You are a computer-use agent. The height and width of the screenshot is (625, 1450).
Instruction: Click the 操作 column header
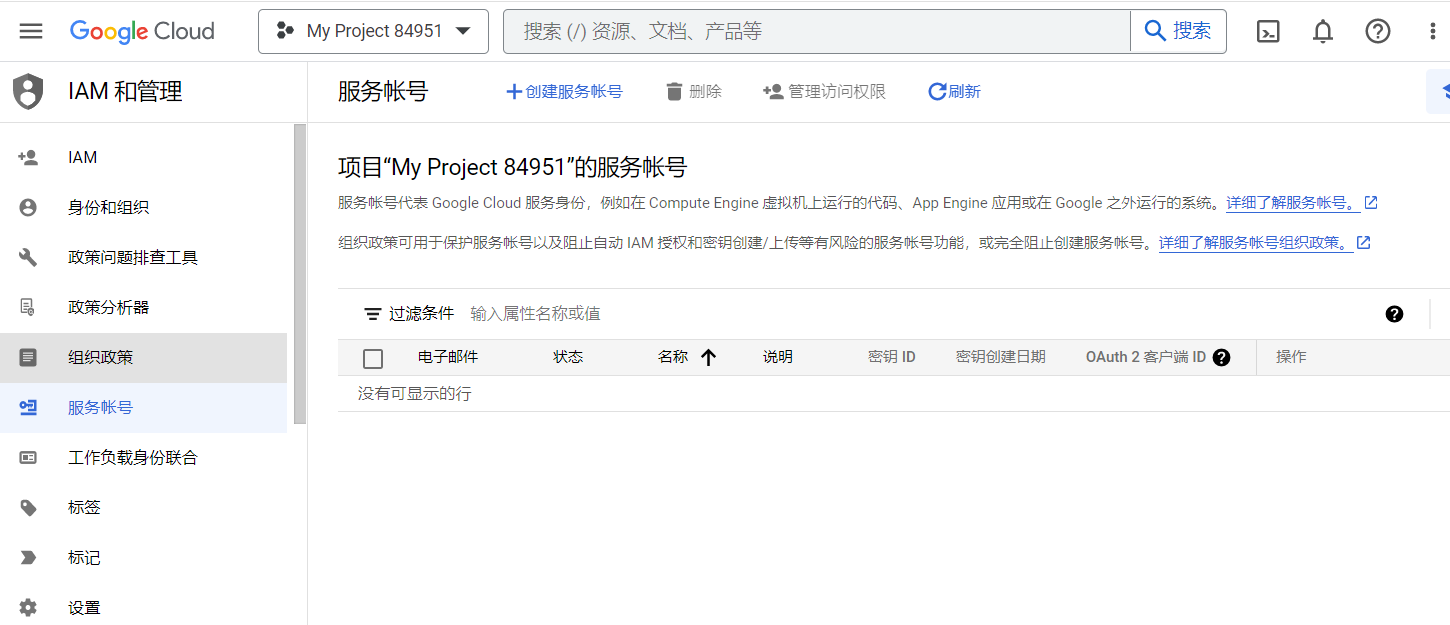coord(1291,357)
